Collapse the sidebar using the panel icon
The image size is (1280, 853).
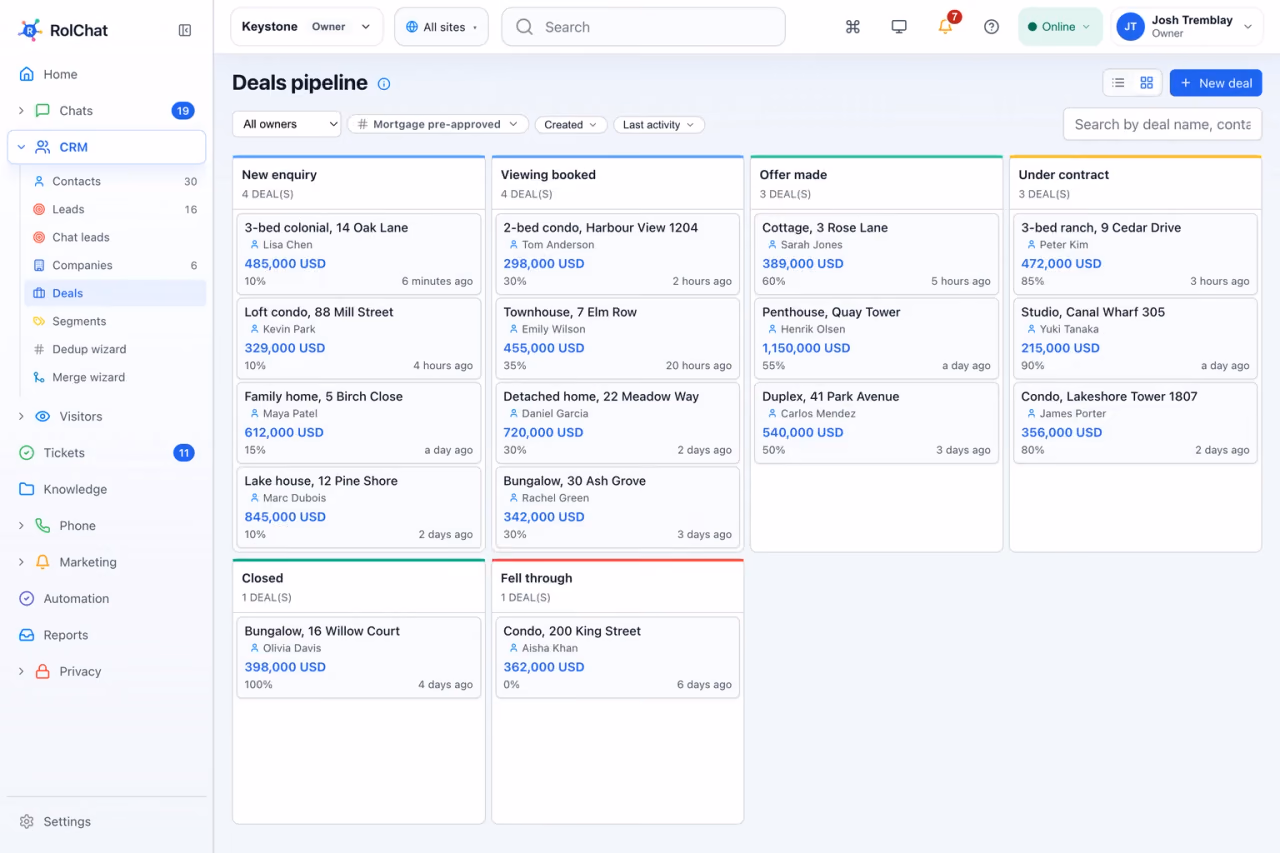[x=185, y=30]
